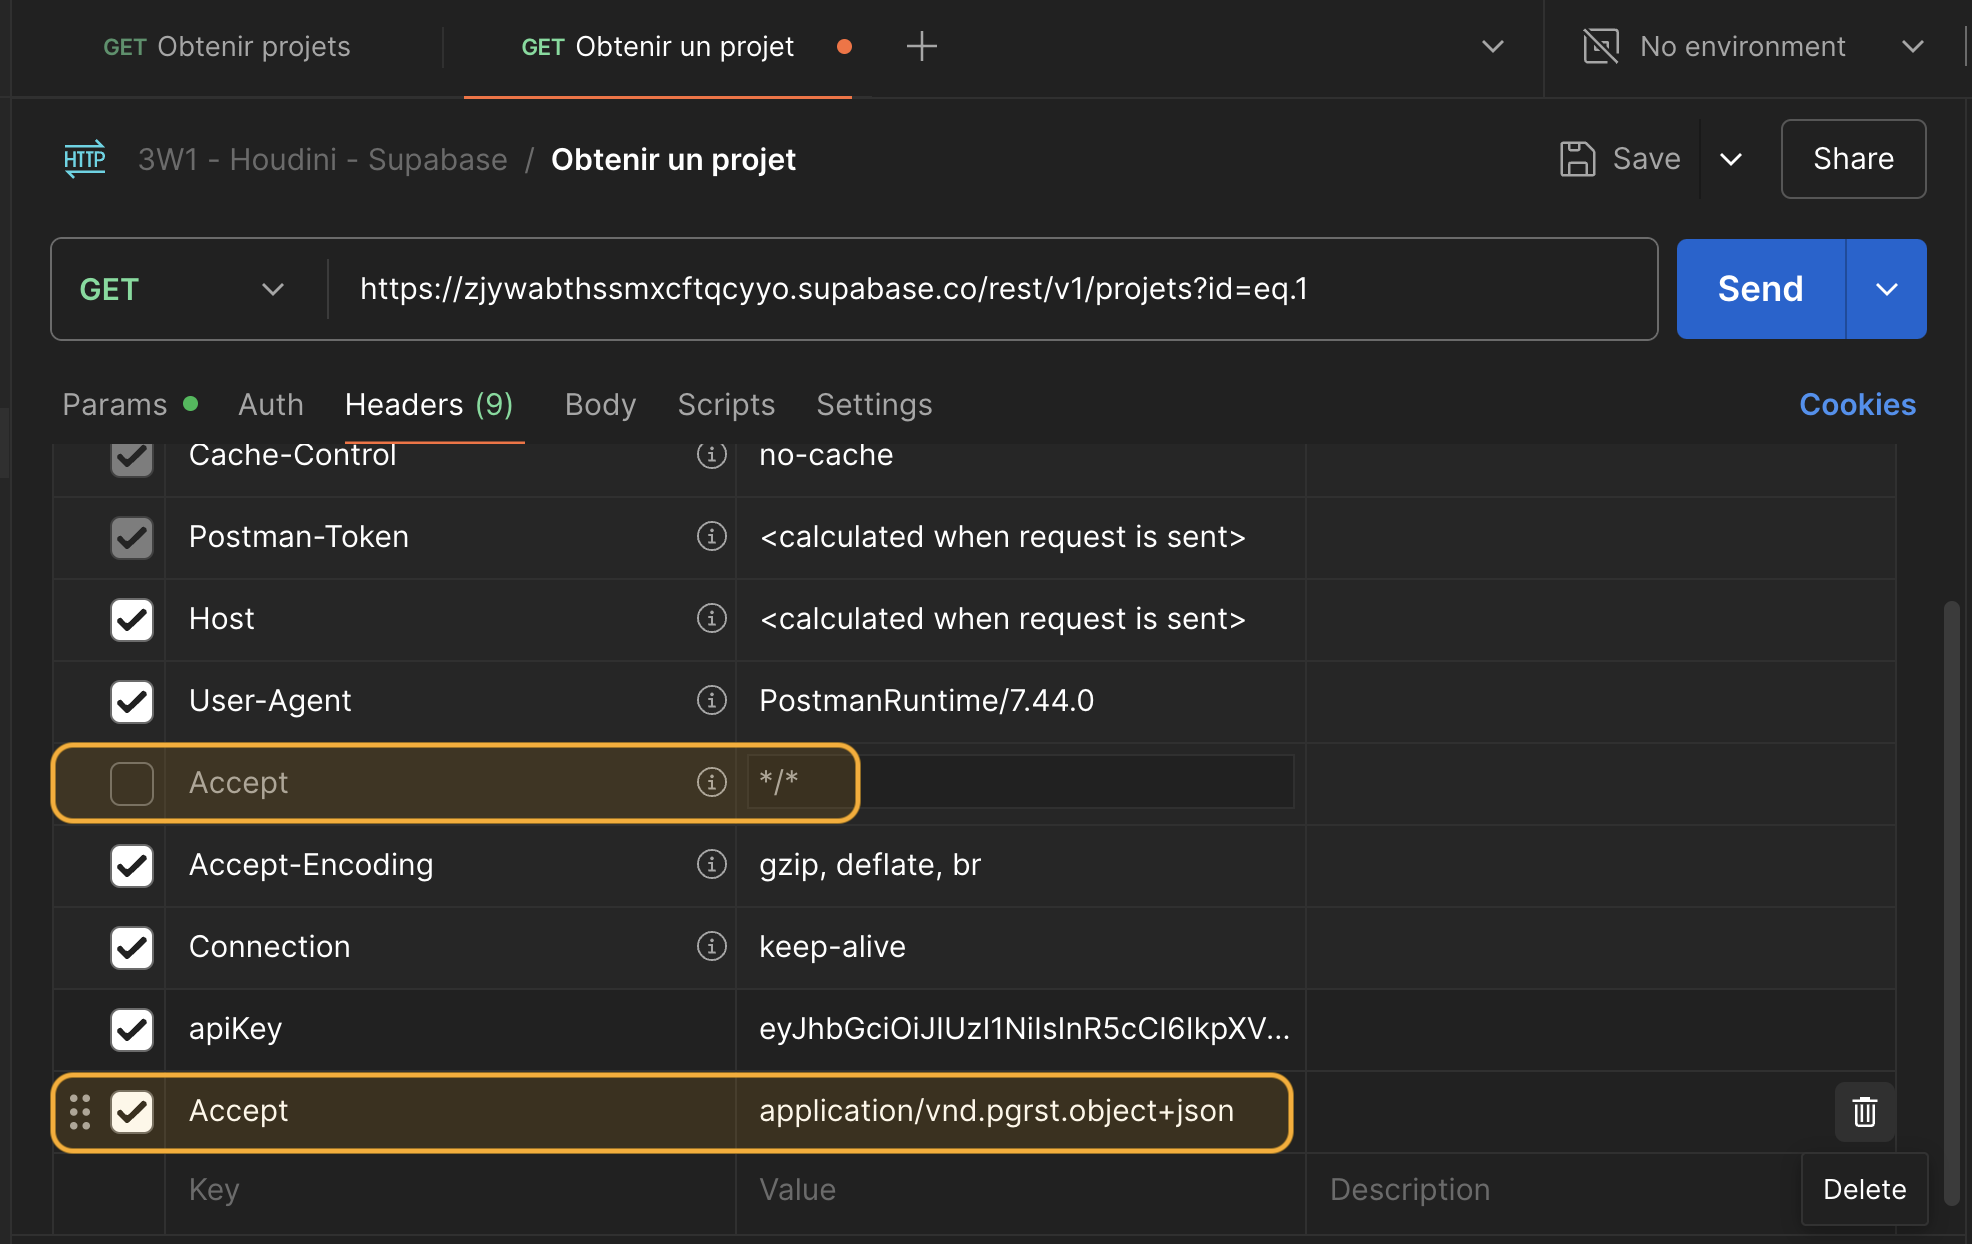Screen dimensions: 1972x1244
Task: Click the HTTP request type icon
Action: 84,159
